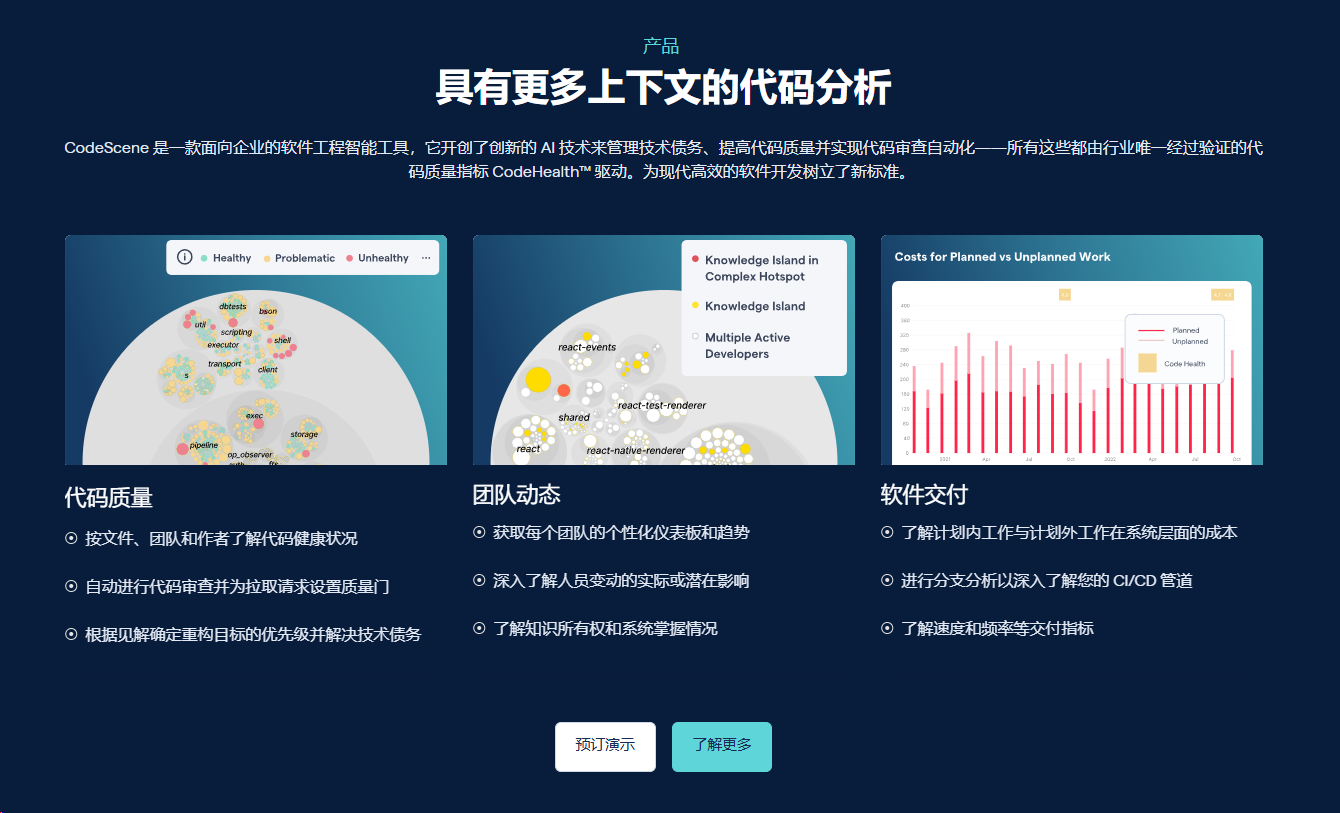The image size is (1340, 813).
Task: Click the Knowledge Island in Complex Hotspot label
Action: coord(762,268)
